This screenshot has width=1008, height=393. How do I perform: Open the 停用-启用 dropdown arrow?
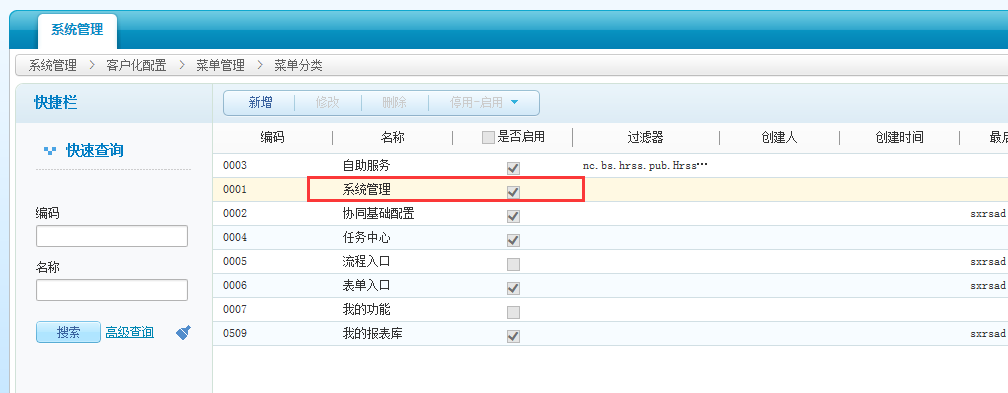coord(514,102)
